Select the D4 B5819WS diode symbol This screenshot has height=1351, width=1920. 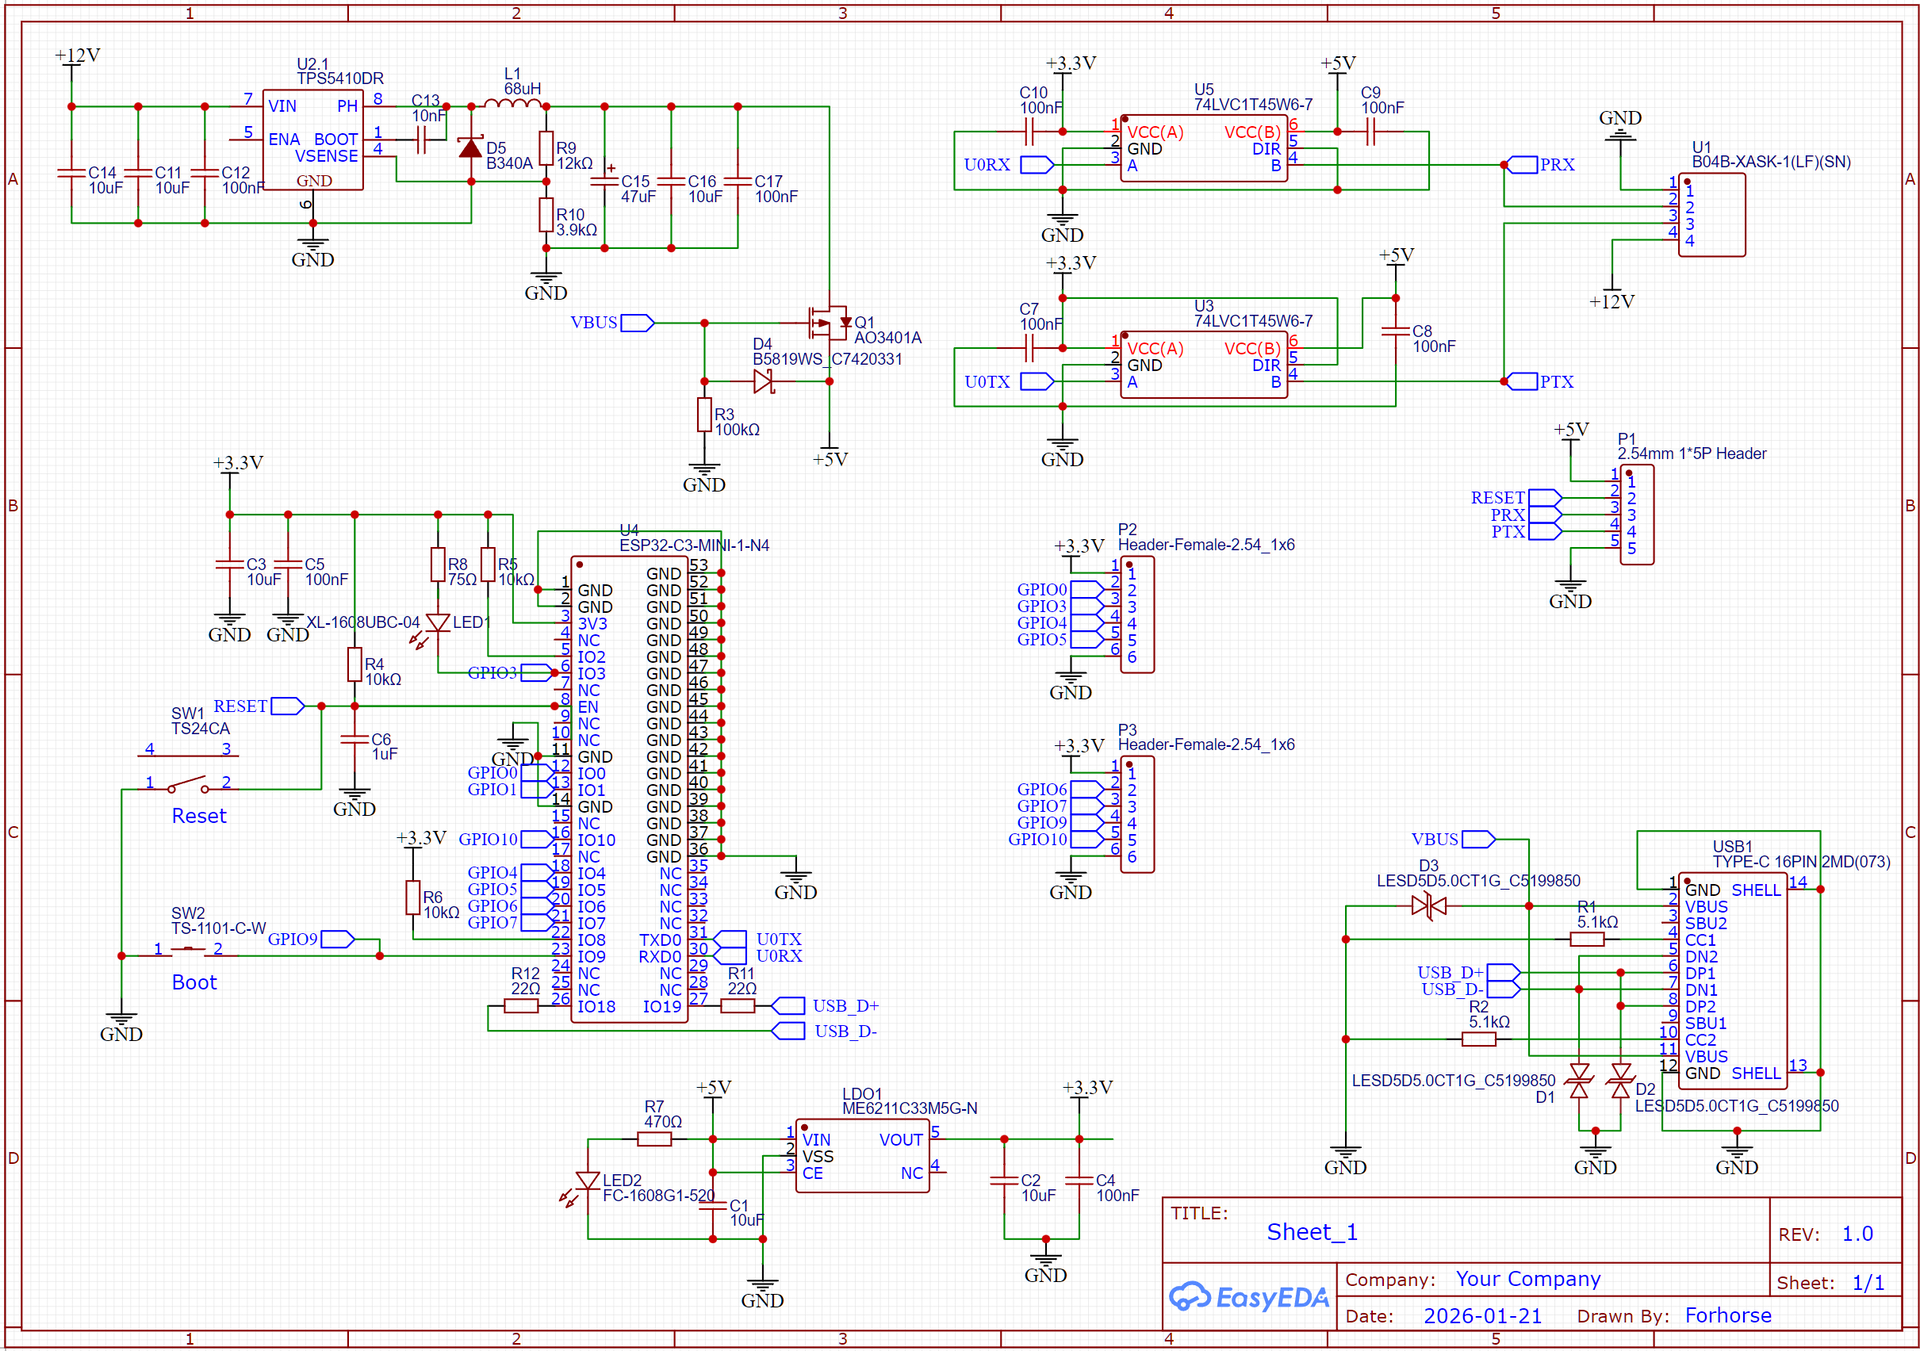(764, 381)
